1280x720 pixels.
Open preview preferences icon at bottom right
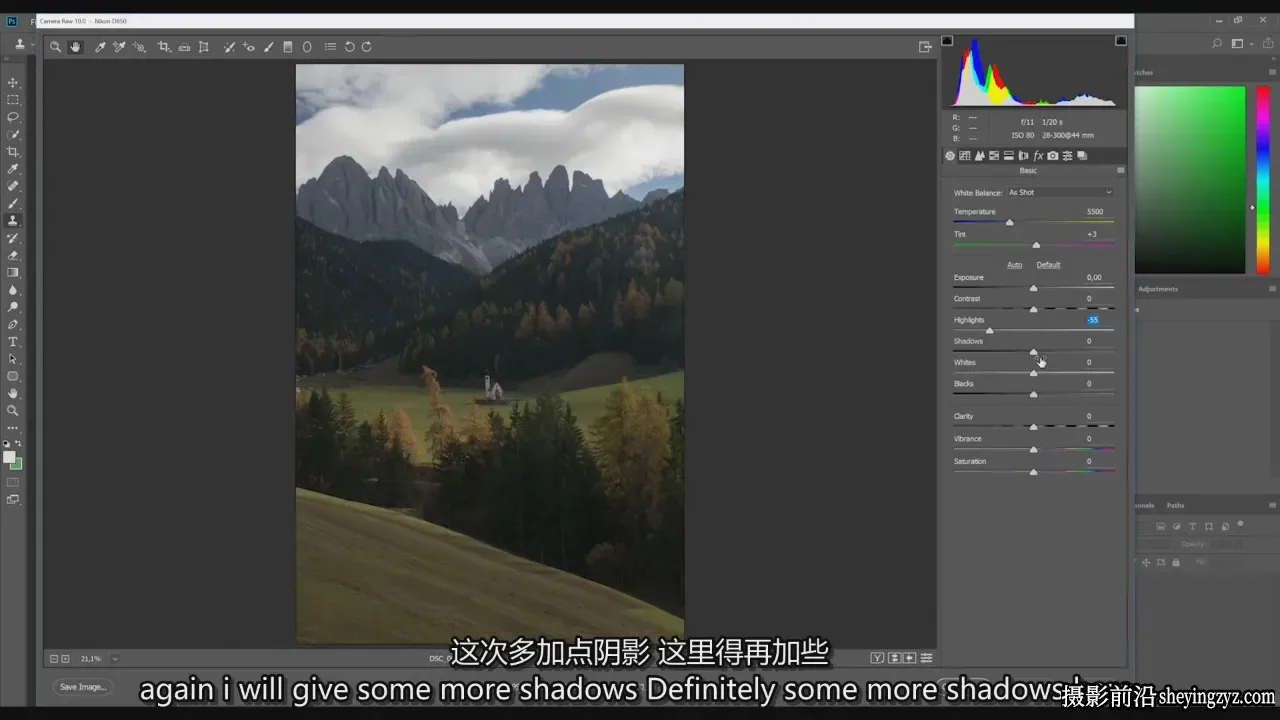click(x=927, y=658)
